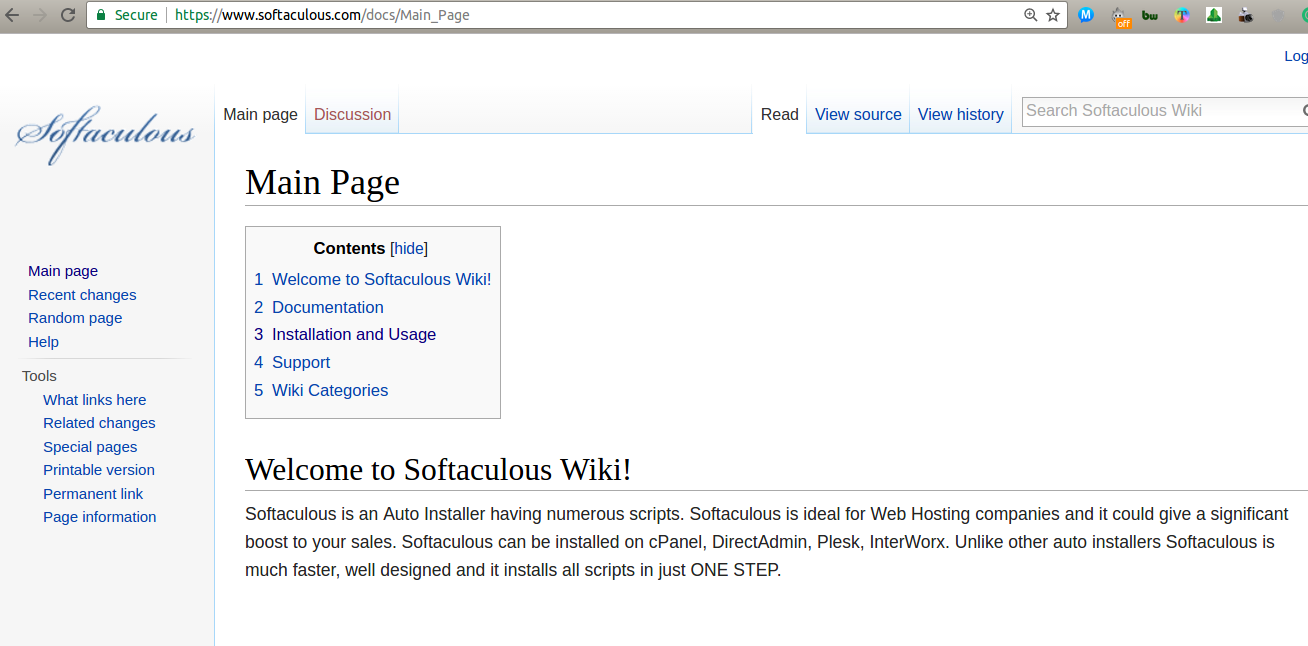This screenshot has width=1308, height=646.
Task: Open the green bw extension icon
Action: (1150, 15)
